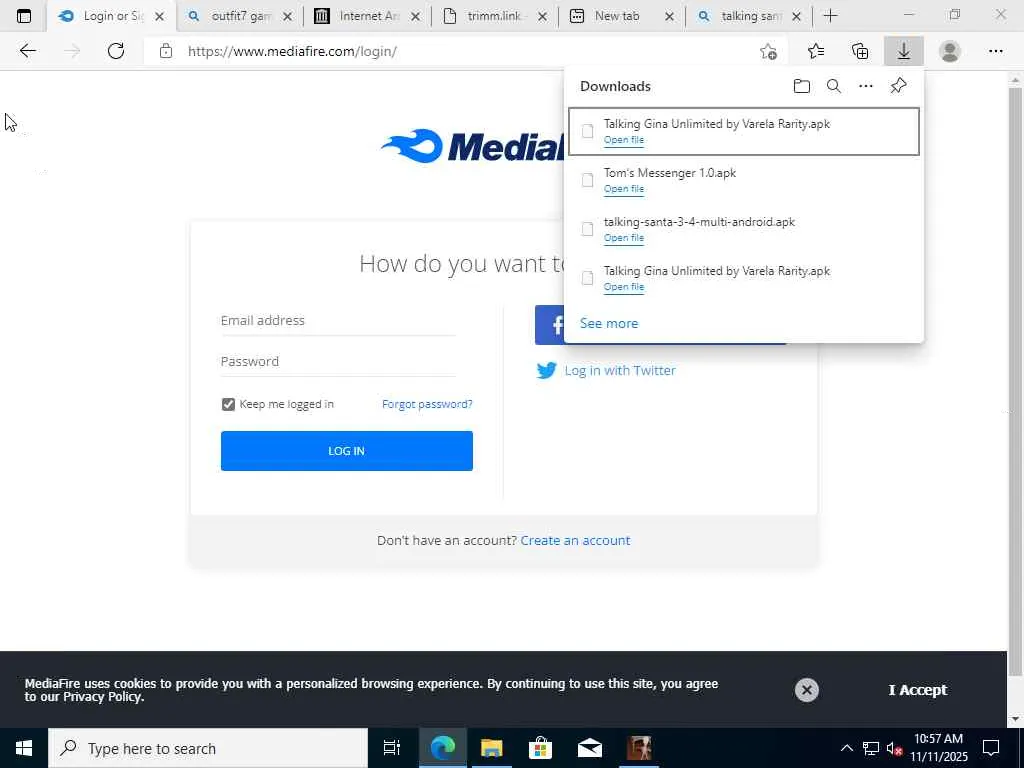Close the Internet Archive tab
Viewport: 1024px width, 768px height.
415,17
